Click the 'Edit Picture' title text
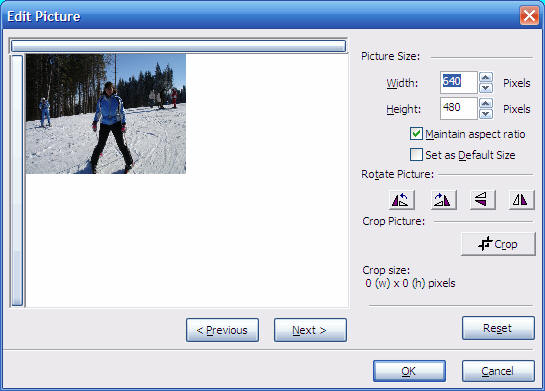 point(44,16)
